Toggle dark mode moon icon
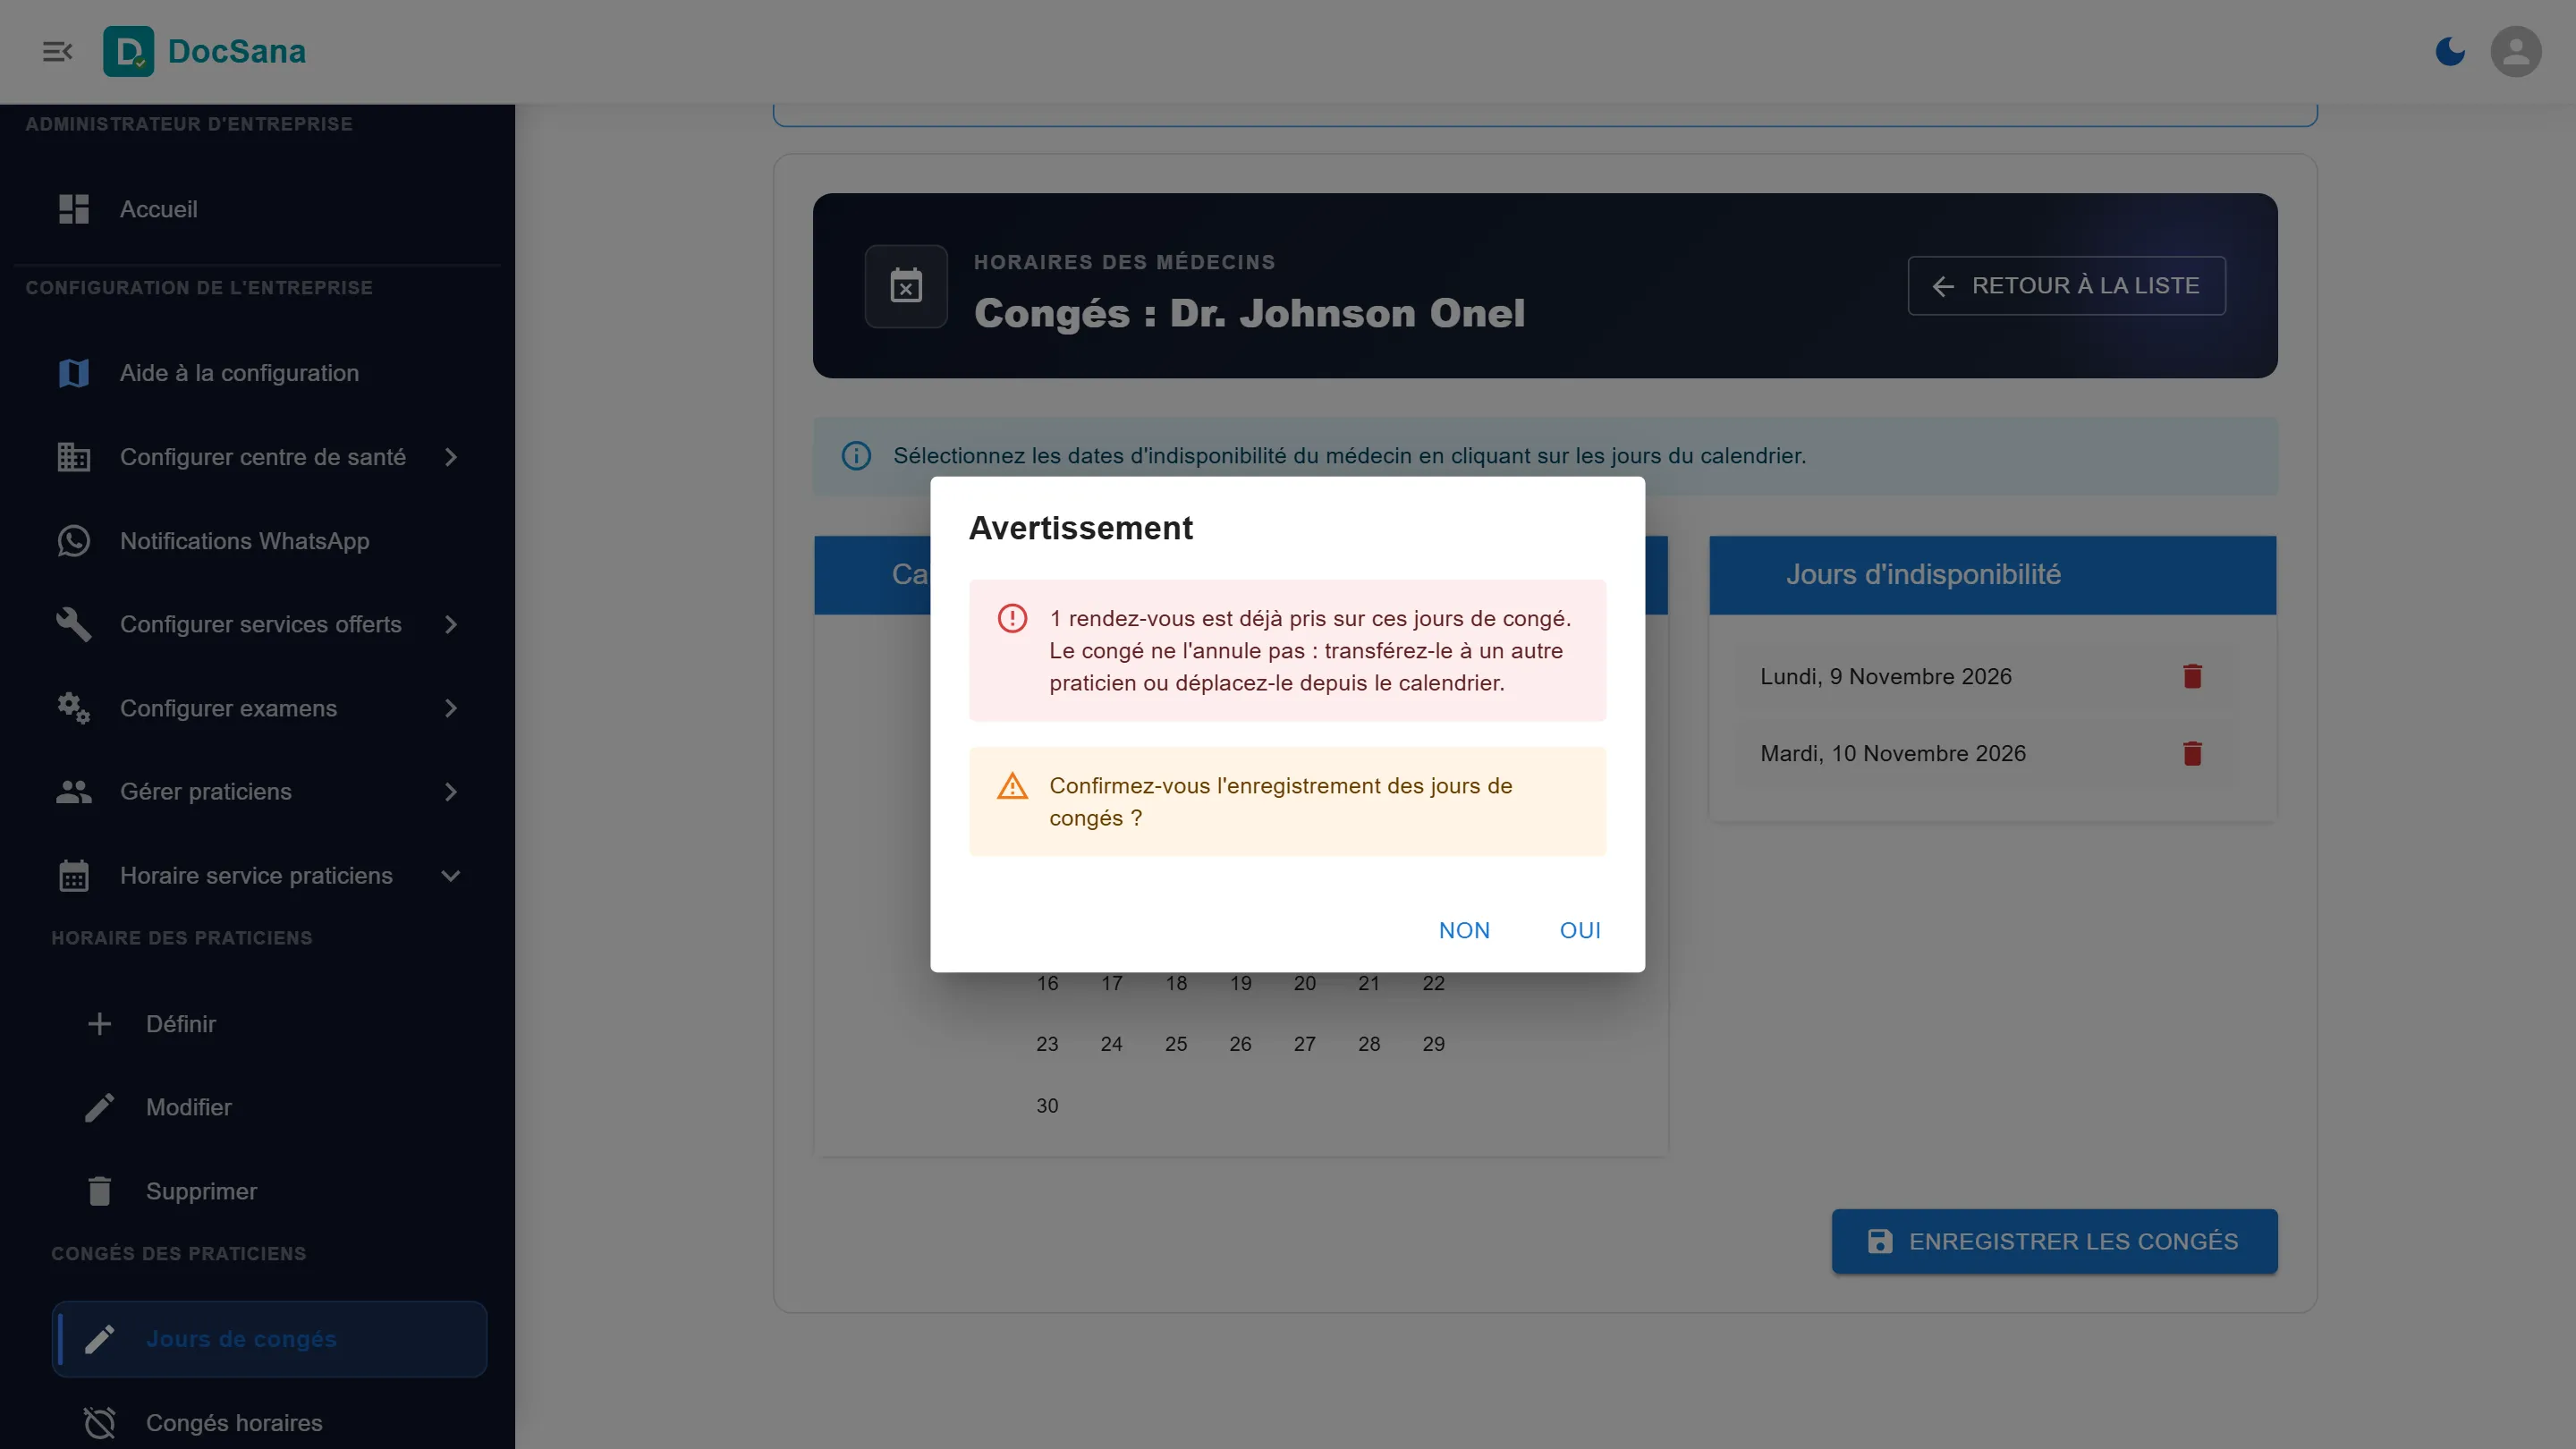The image size is (2576, 1449). click(2449, 51)
